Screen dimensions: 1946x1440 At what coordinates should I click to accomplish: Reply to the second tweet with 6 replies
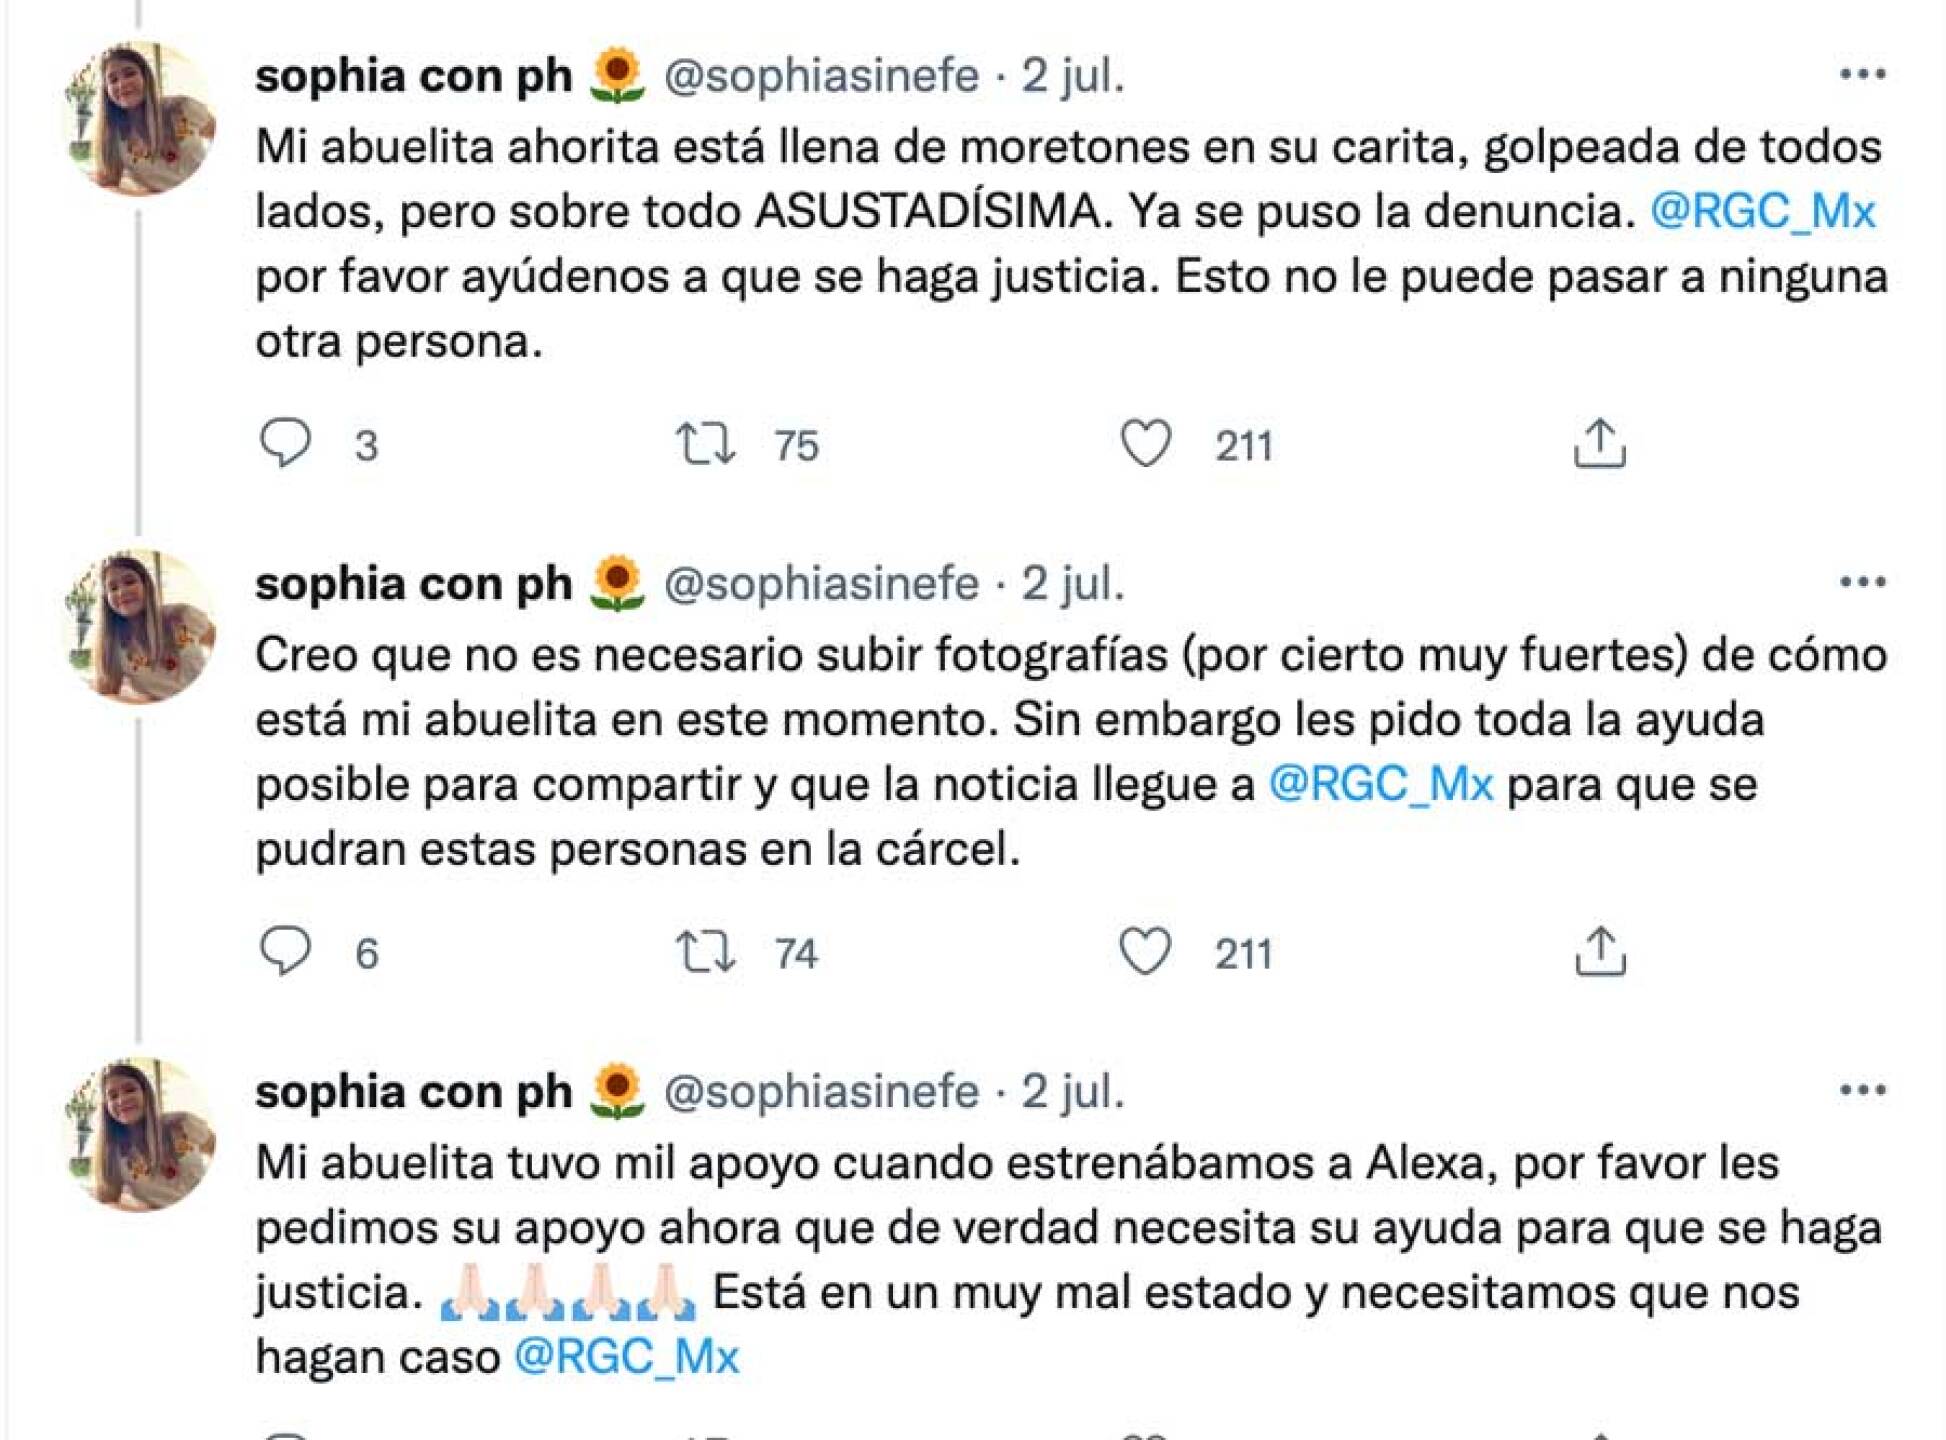286,951
